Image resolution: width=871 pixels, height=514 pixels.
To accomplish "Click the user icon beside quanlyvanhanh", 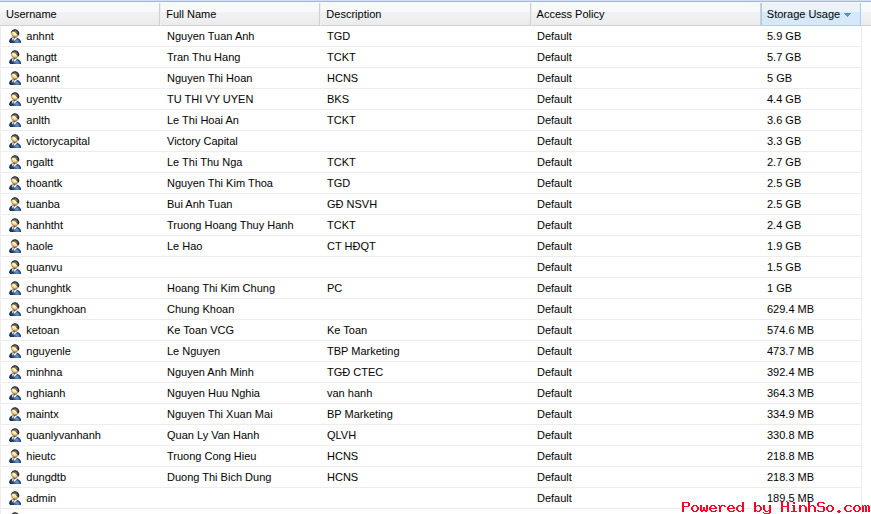I will (x=14, y=435).
